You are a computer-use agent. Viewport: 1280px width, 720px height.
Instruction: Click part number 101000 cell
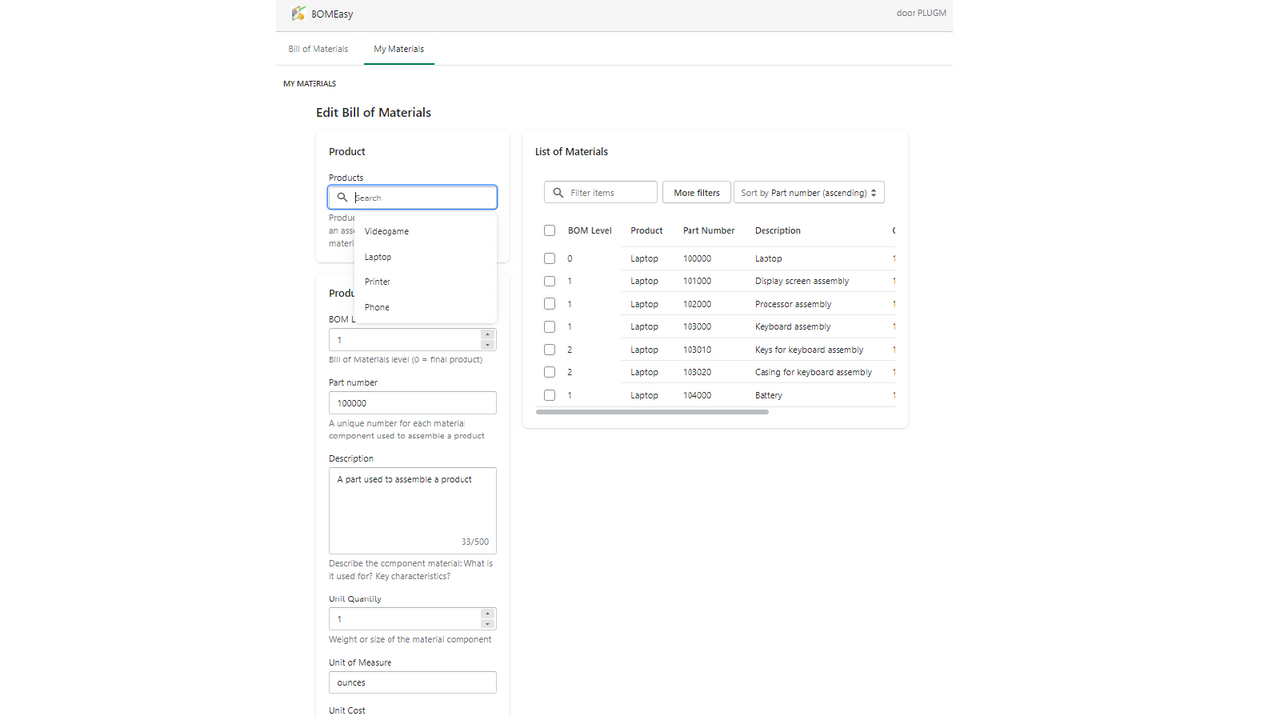[x=698, y=281]
